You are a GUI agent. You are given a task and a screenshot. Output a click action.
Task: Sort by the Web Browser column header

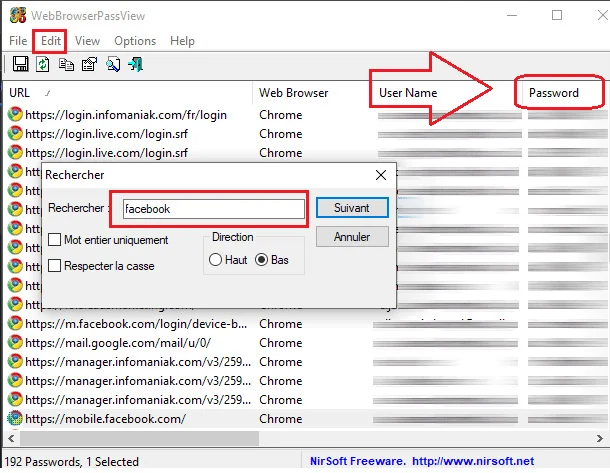pos(310,93)
